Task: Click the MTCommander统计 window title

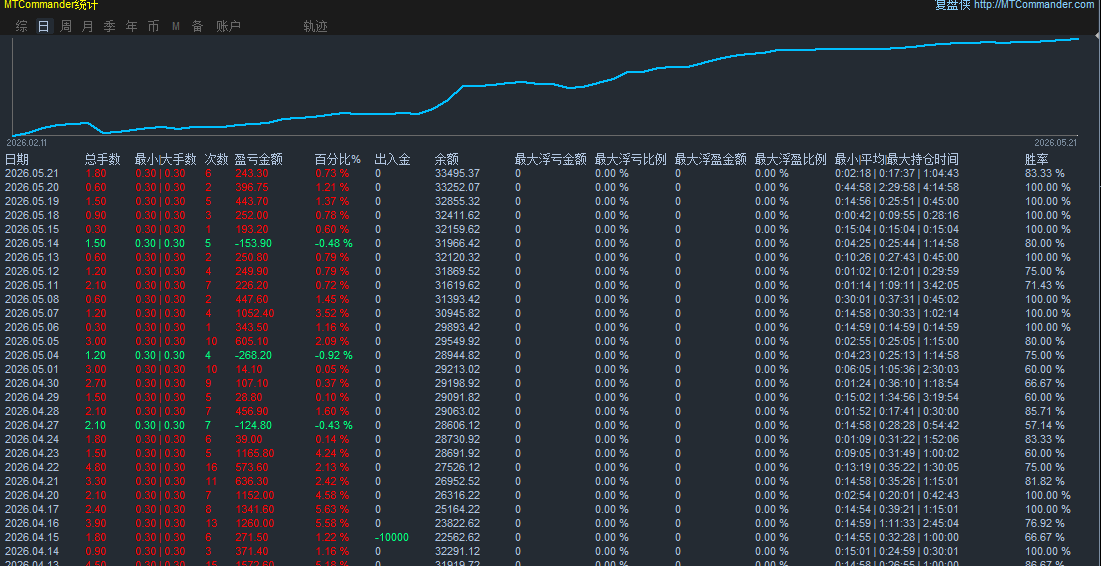Action: pos(51,6)
